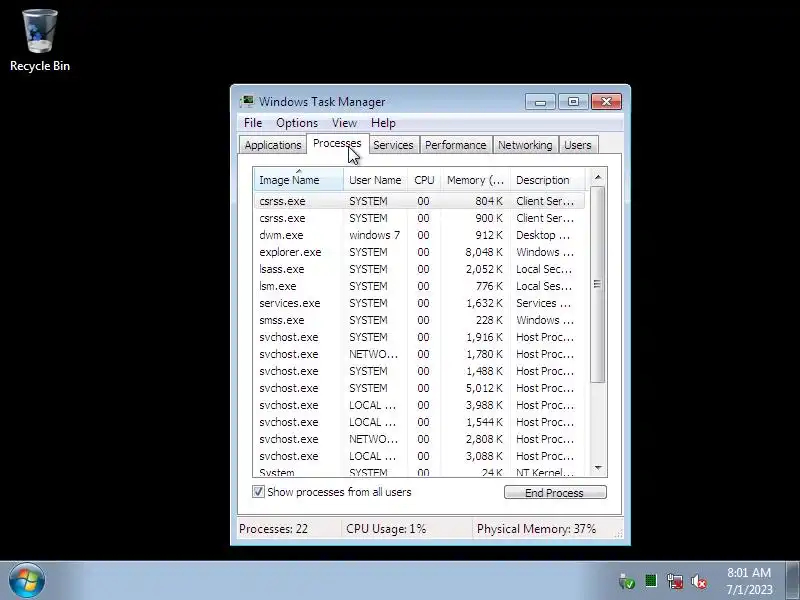Select the lsass.exe process row
Screen dimensions: 800x600
point(419,269)
